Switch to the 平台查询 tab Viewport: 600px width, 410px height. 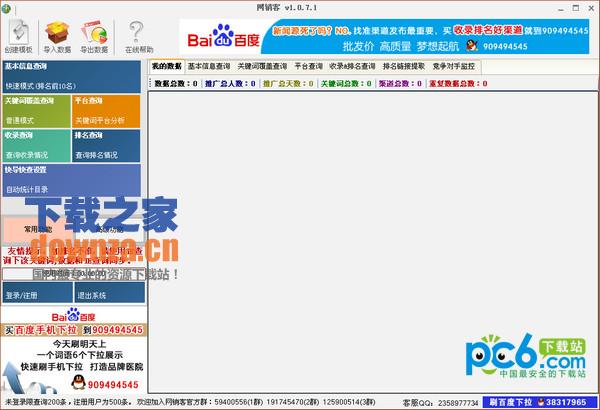pos(308,67)
